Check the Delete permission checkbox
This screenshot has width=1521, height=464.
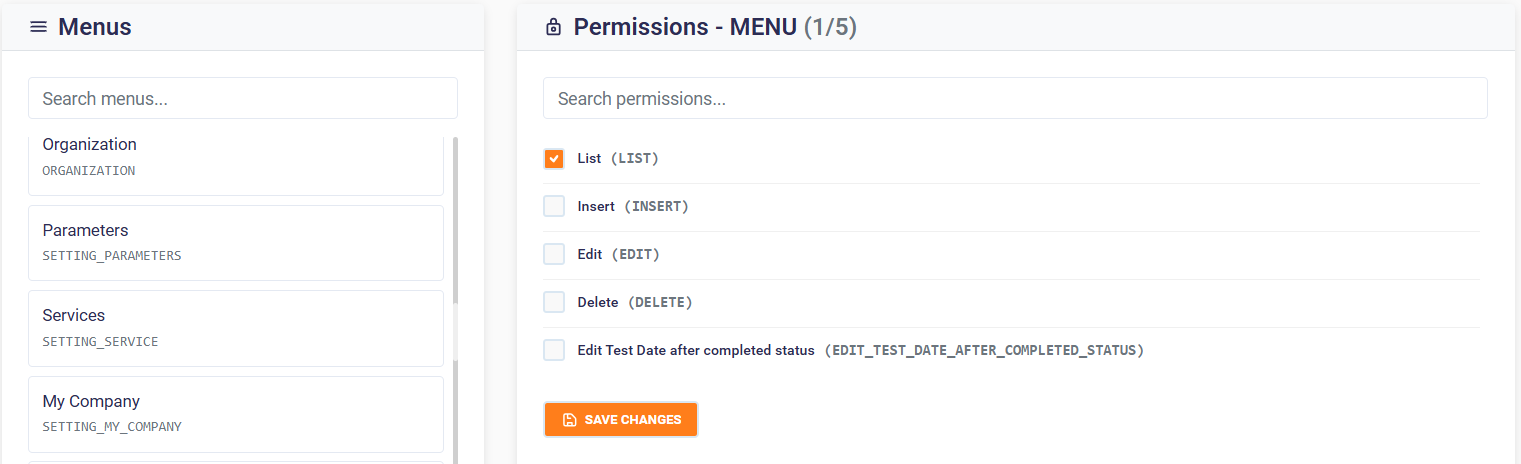pyautogui.click(x=554, y=302)
